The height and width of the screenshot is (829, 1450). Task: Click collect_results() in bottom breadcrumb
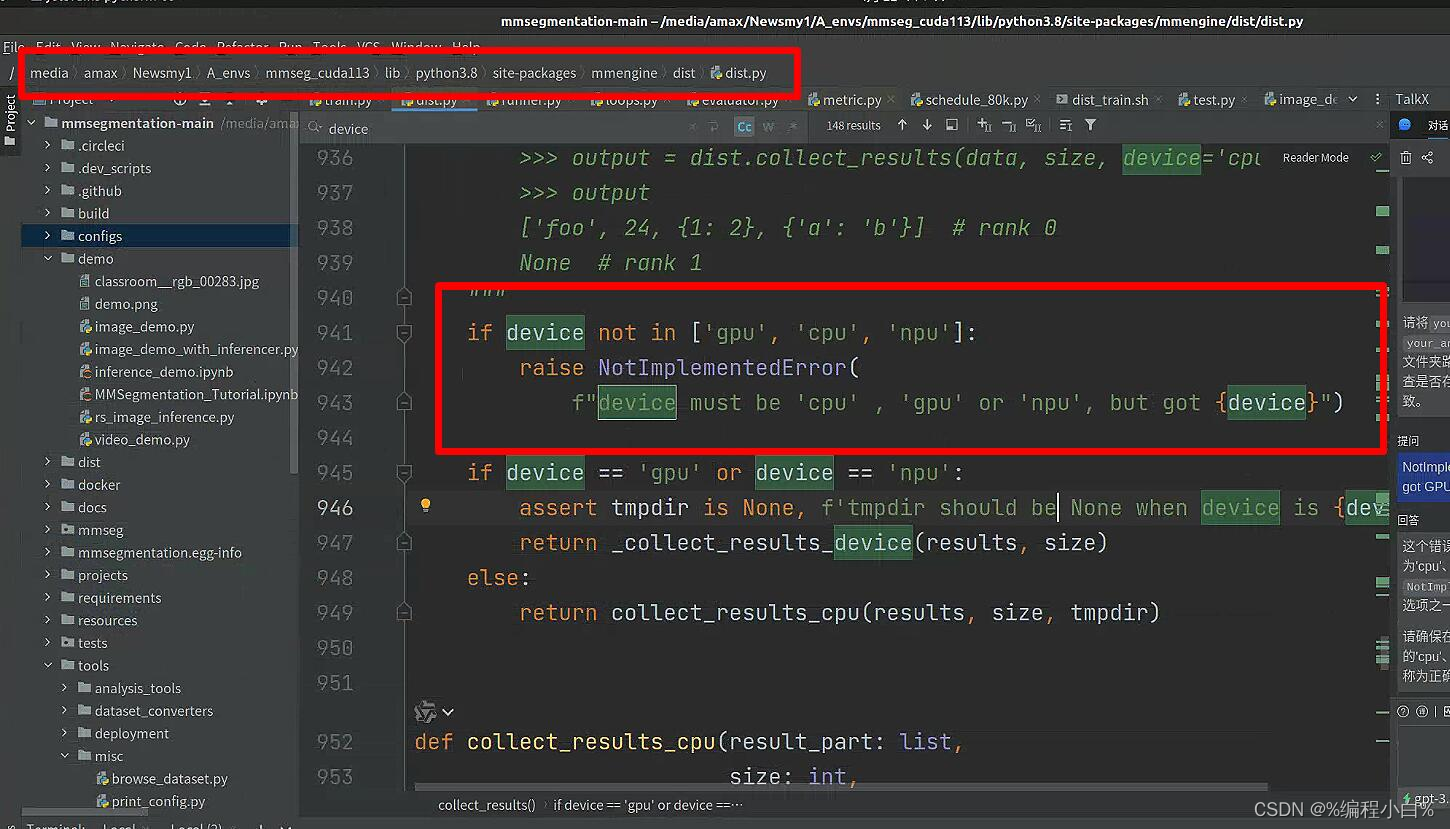tap(486, 804)
